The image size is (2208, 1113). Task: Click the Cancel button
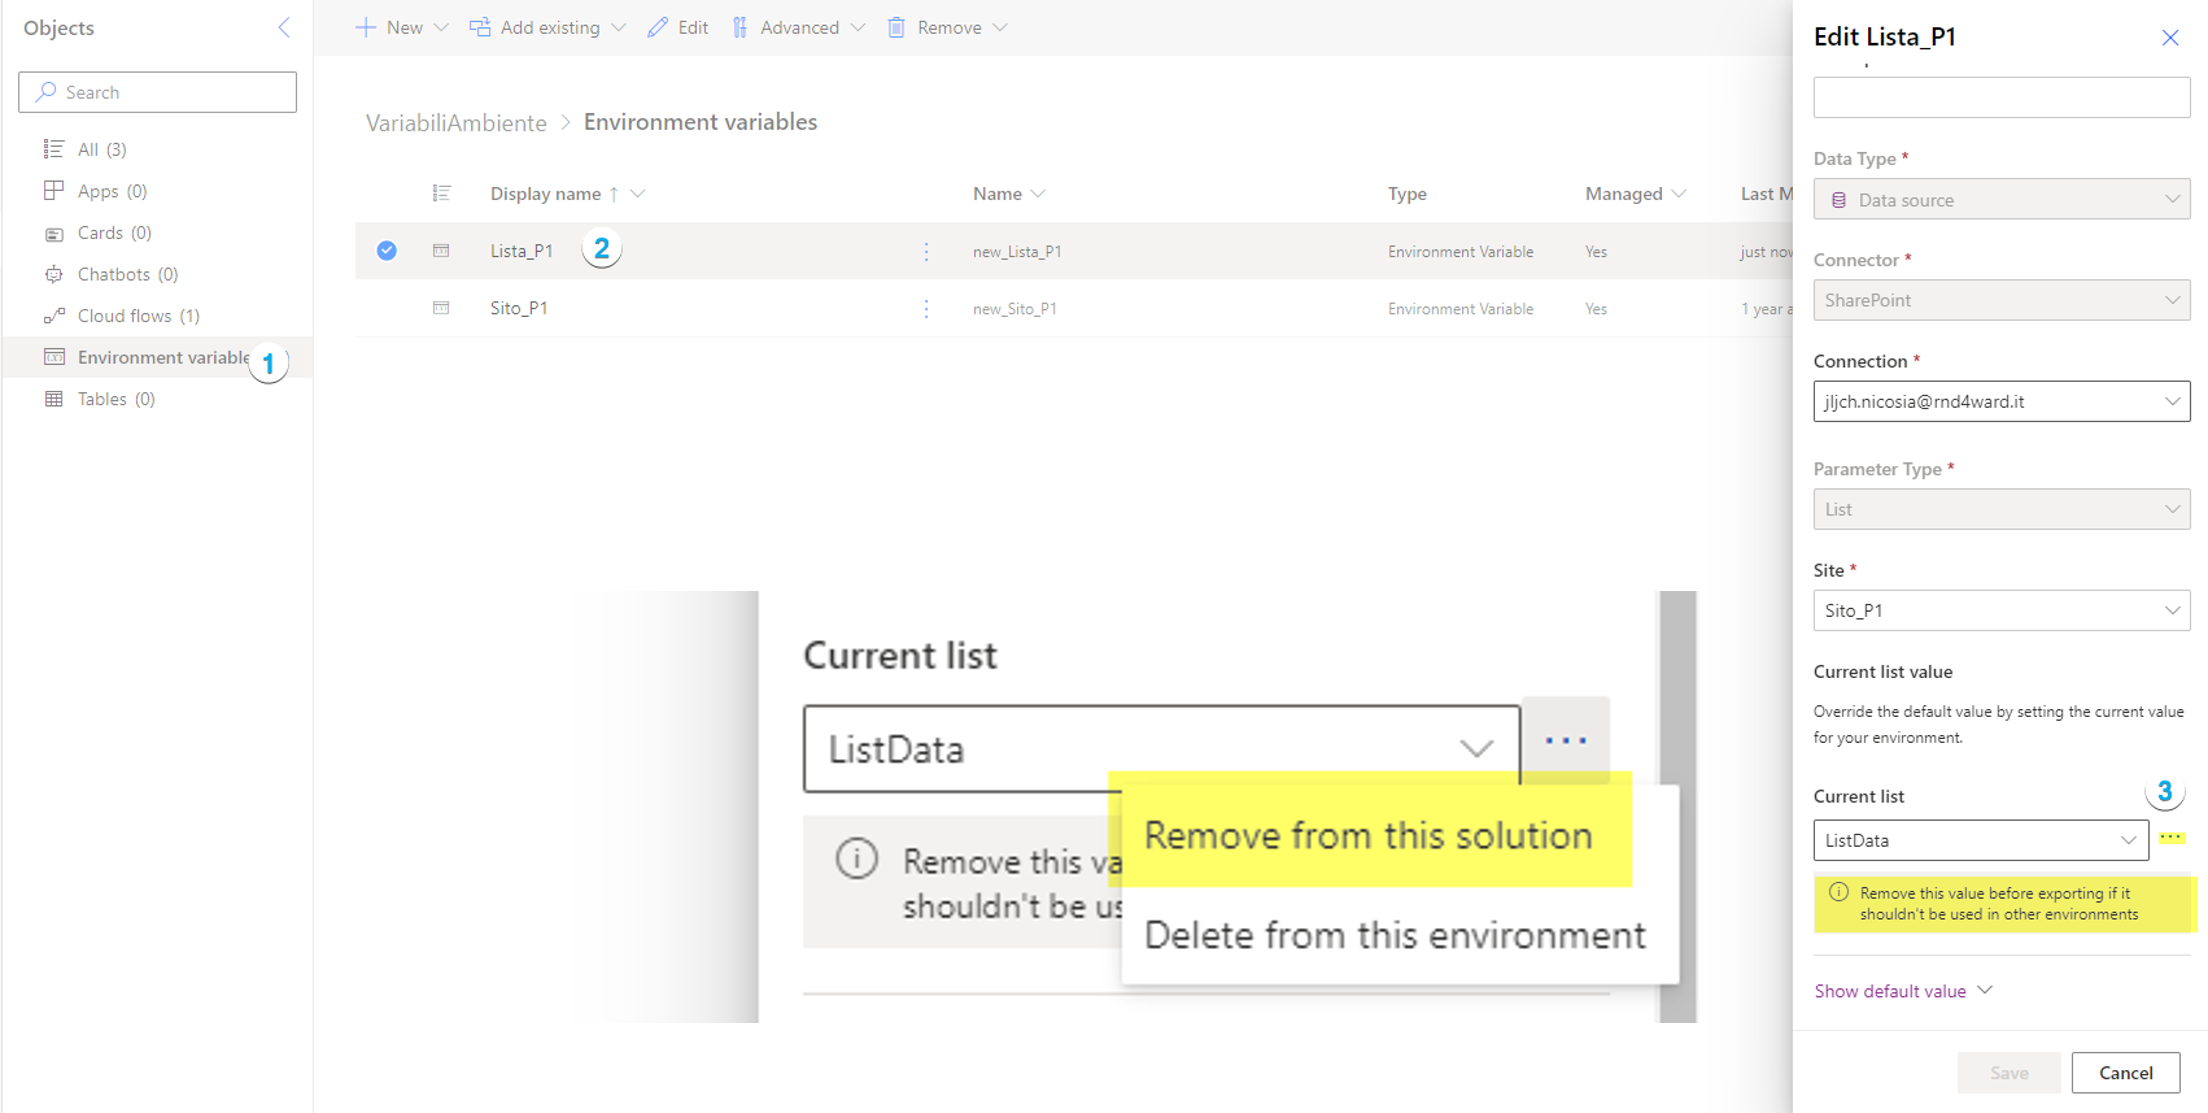[x=2125, y=1072]
